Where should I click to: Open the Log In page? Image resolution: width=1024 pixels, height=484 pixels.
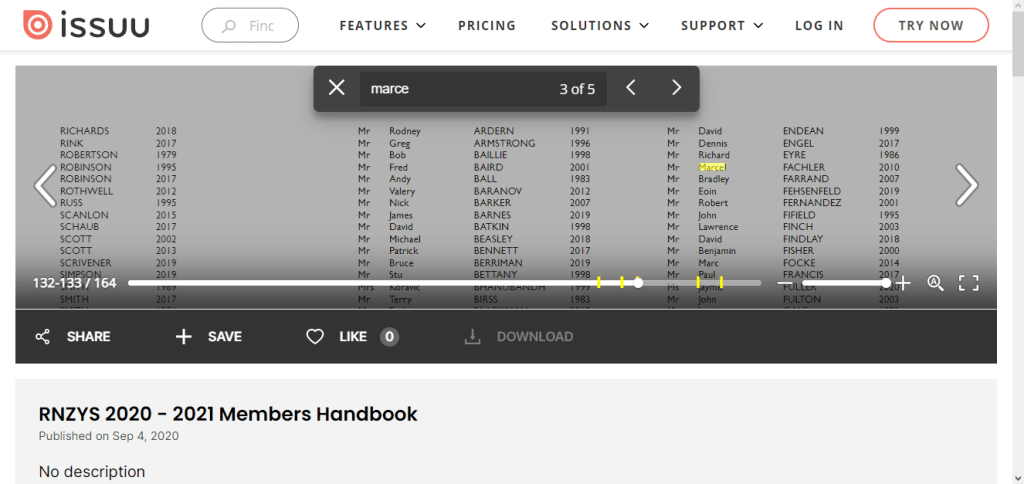(819, 25)
